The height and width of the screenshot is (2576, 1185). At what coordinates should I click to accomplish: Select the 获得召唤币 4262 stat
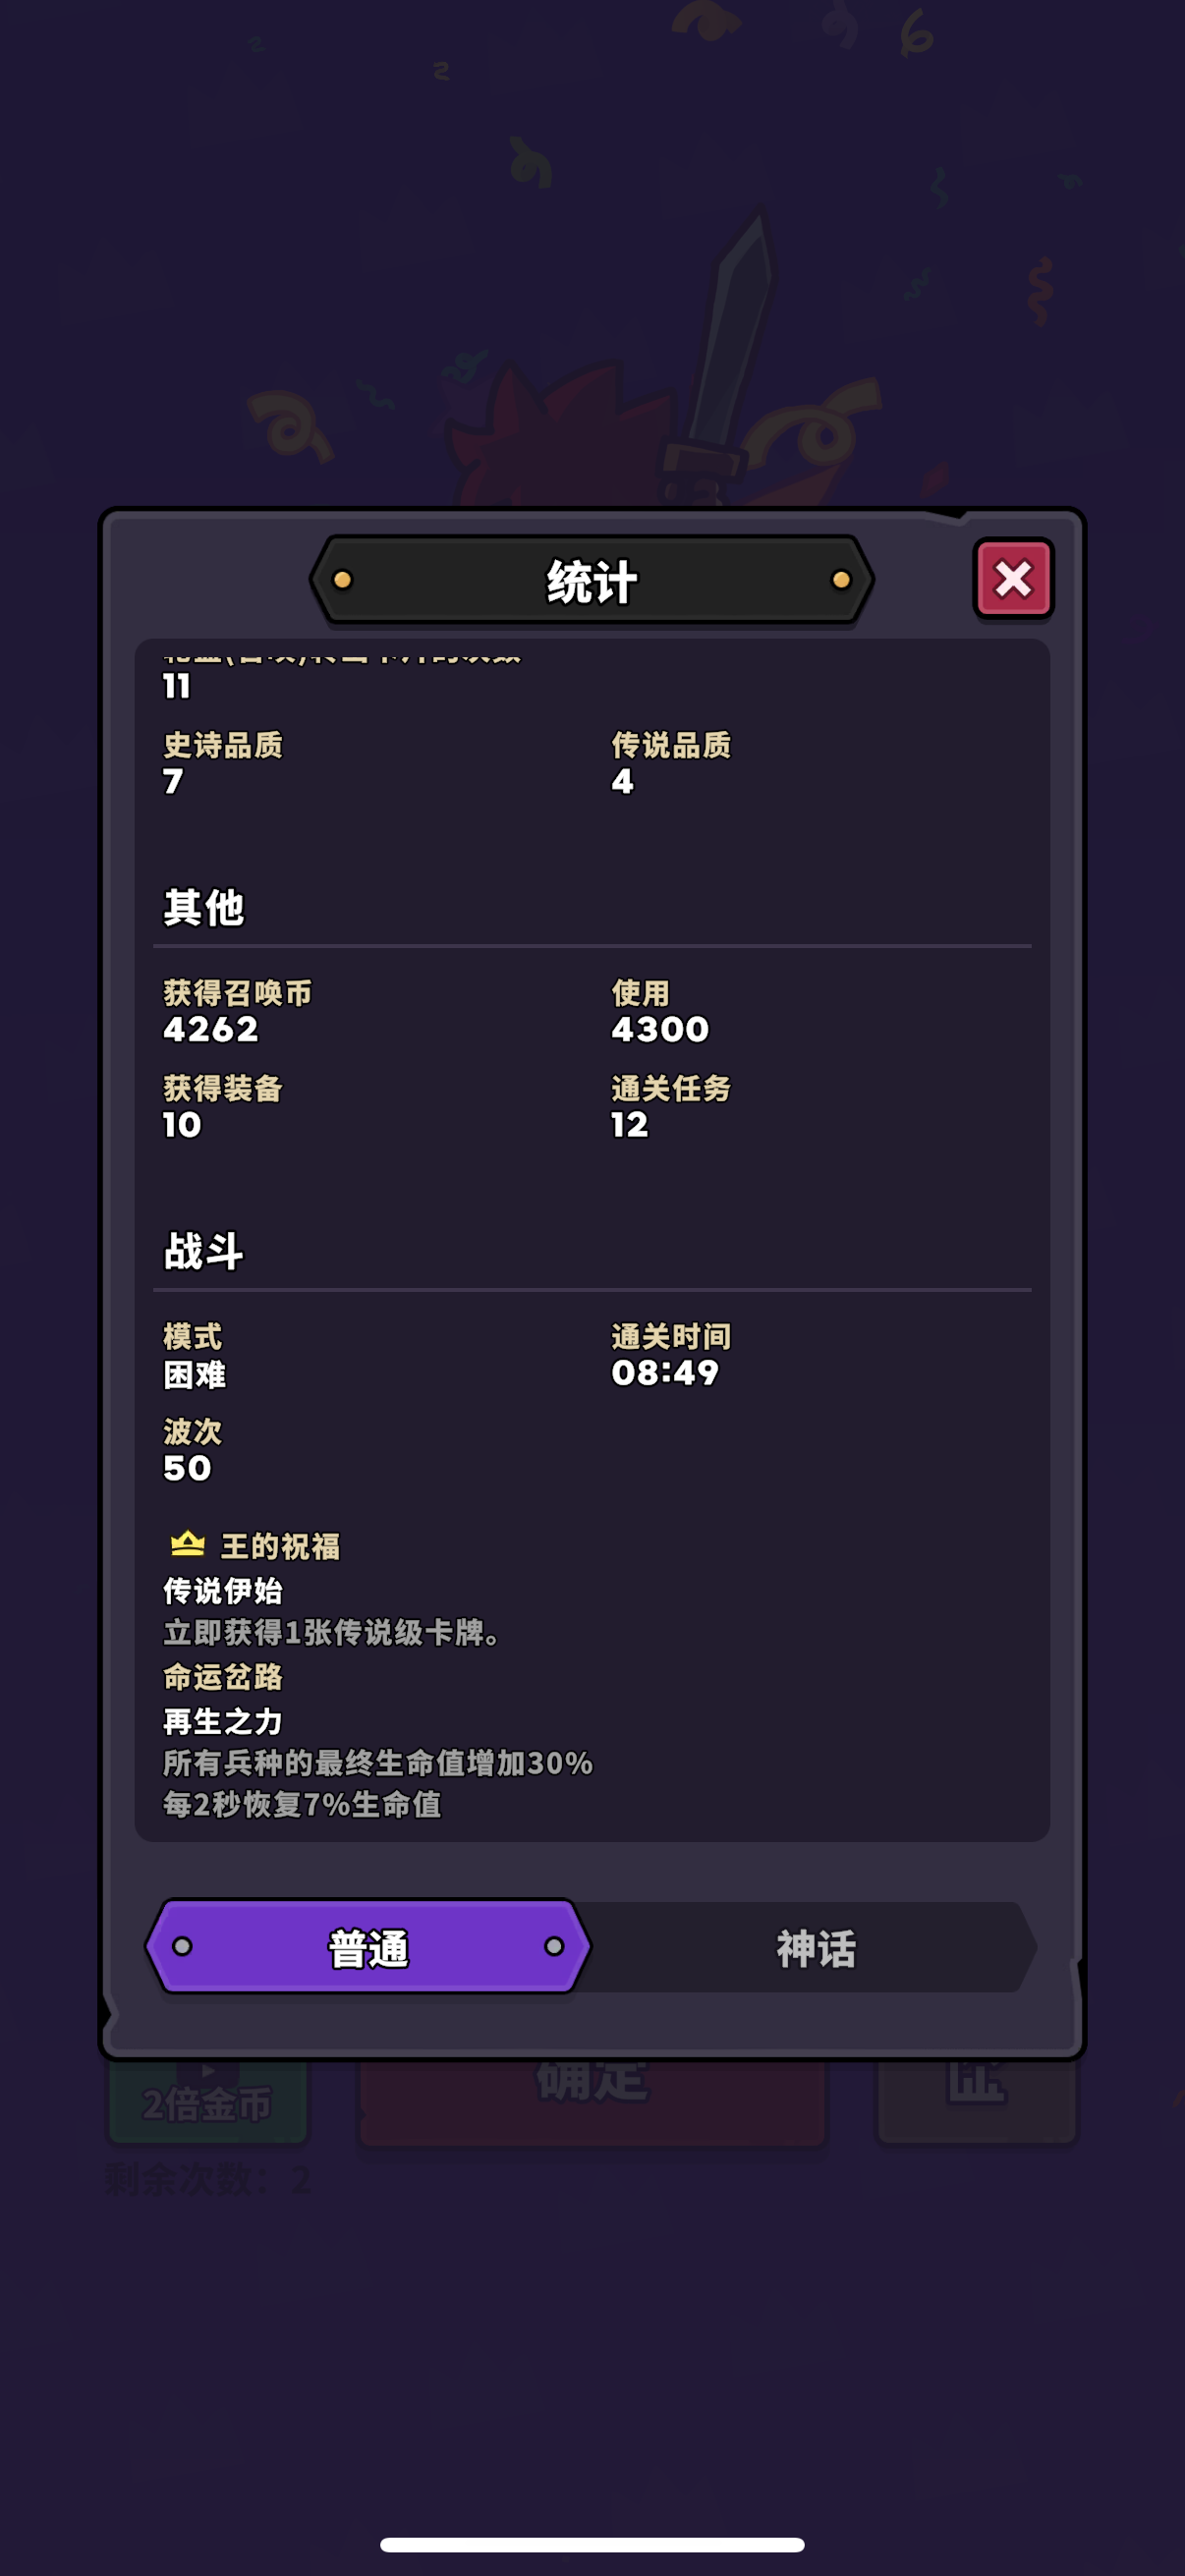pyautogui.click(x=237, y=1011)
